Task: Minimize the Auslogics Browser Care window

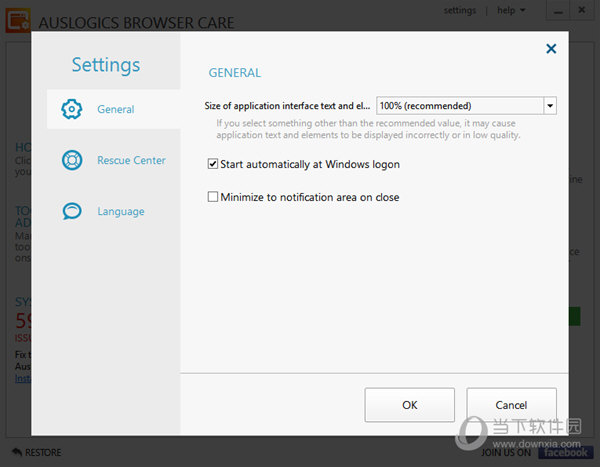Action: [558, 11]
